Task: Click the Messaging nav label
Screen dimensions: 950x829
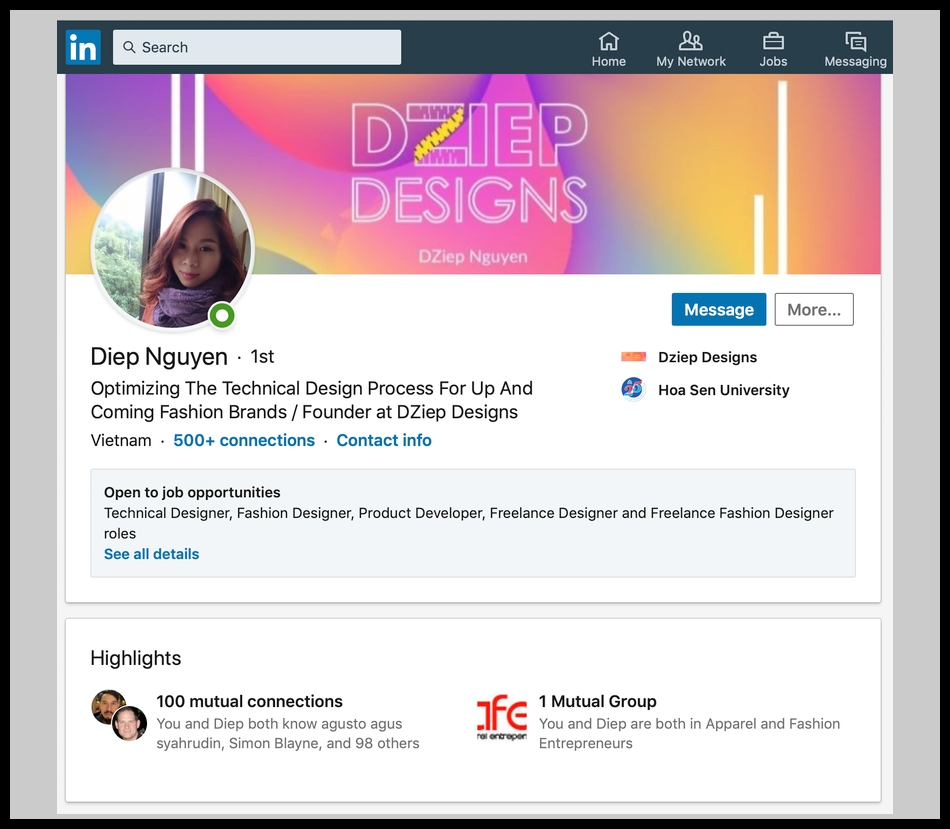Action: click(x=855, y=61)
